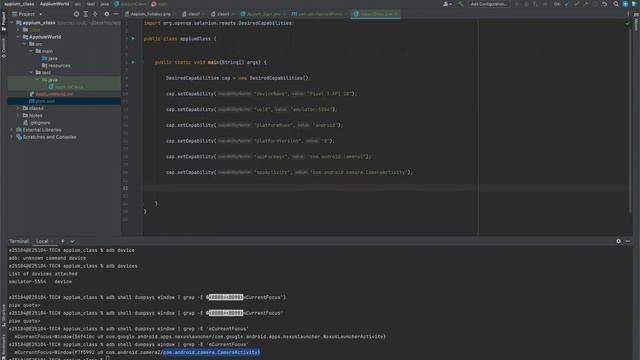The height and width of the screenshot is (360, 640).
Task: Click the Build project hammer icon
Action: pyautogui.click(x=461, y=4)
